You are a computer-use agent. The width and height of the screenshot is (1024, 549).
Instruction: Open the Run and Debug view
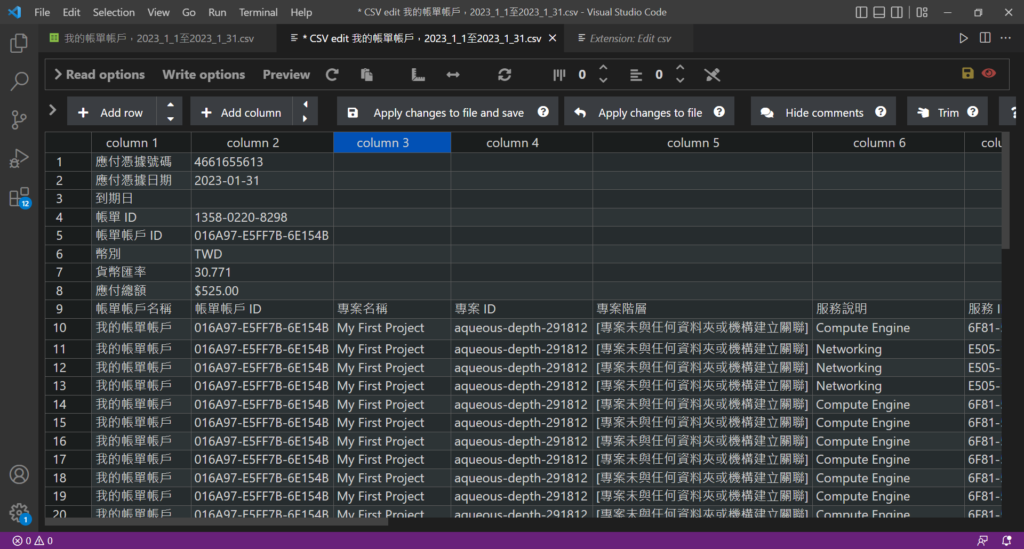[x=19, y=158]
